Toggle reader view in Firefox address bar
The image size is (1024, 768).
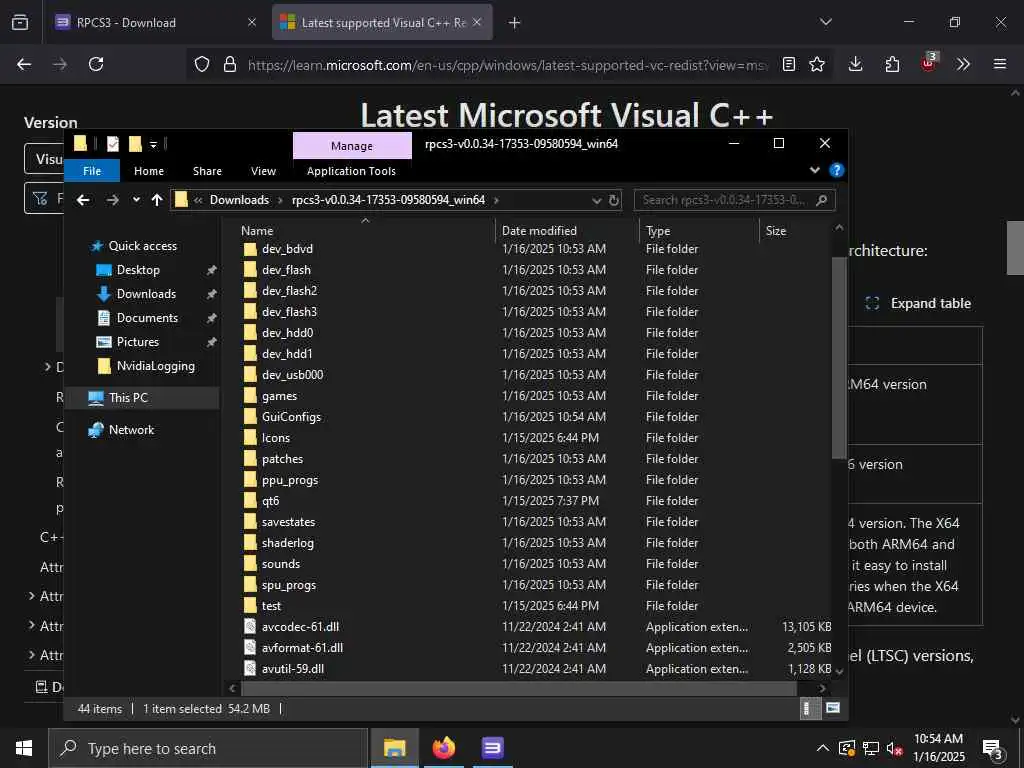[789, 64]
